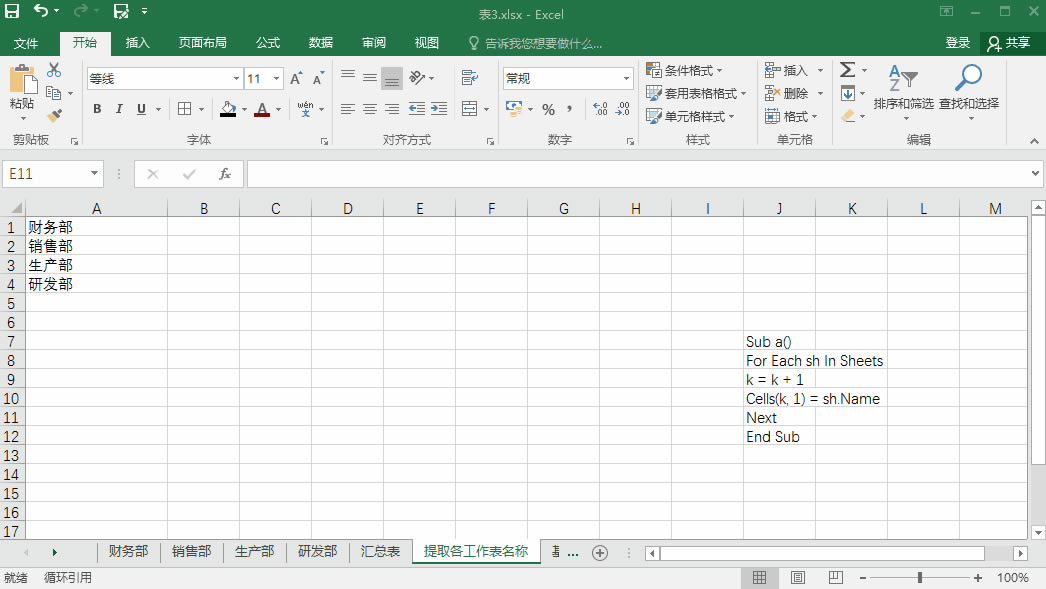Image resolution: width=1046 pixels, height=589 pixels.
Task: Open the font size 11 dropdown
Action: click(276, 79)
